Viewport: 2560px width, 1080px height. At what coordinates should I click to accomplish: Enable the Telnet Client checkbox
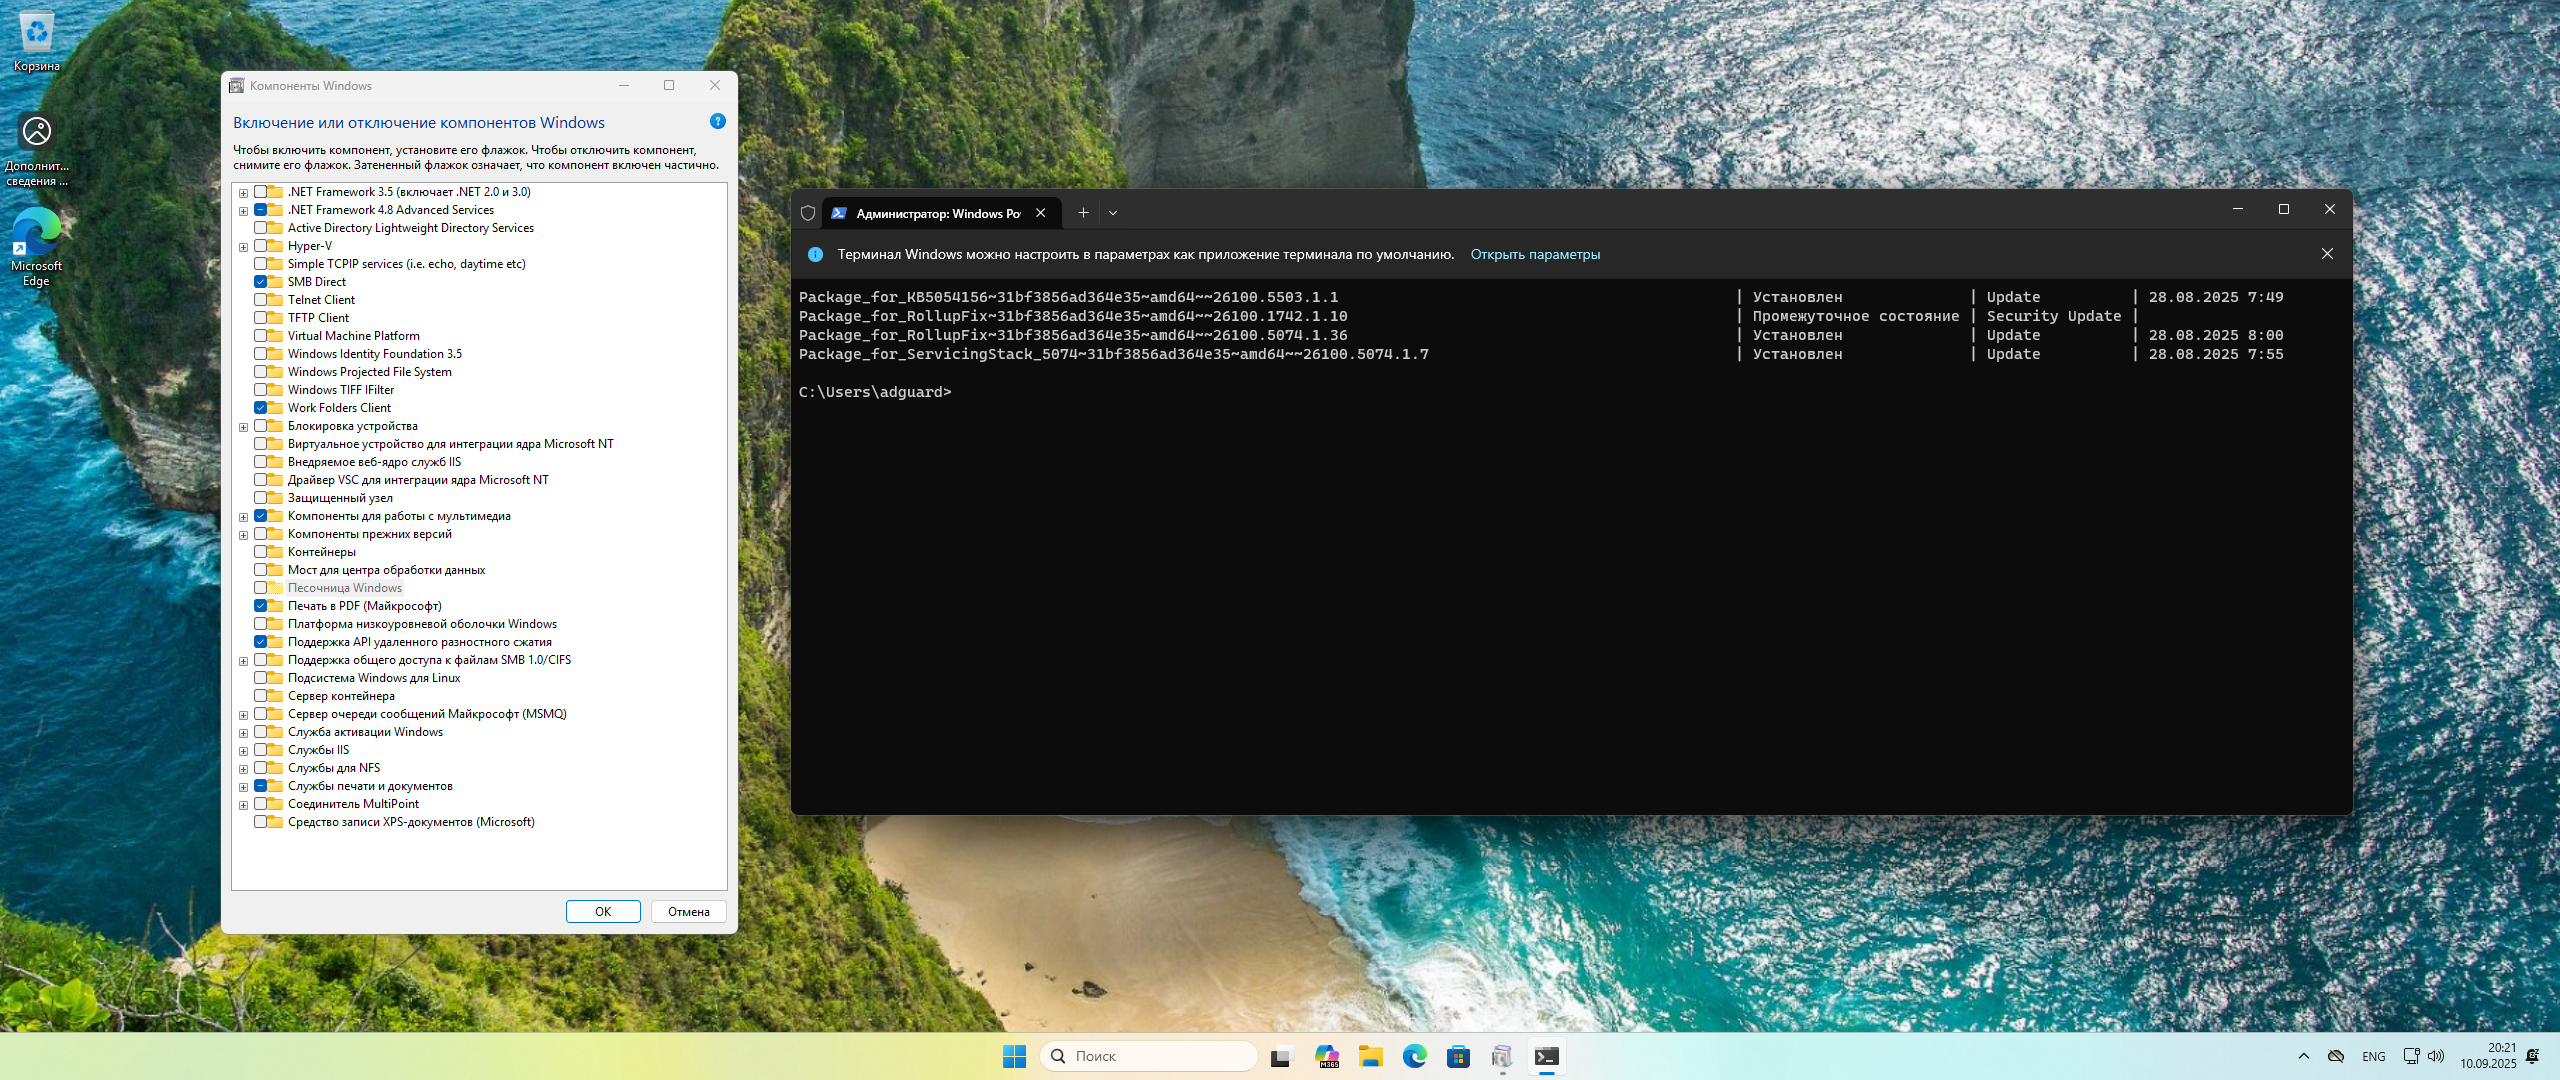pyautogui.click(x=260, y=300)
